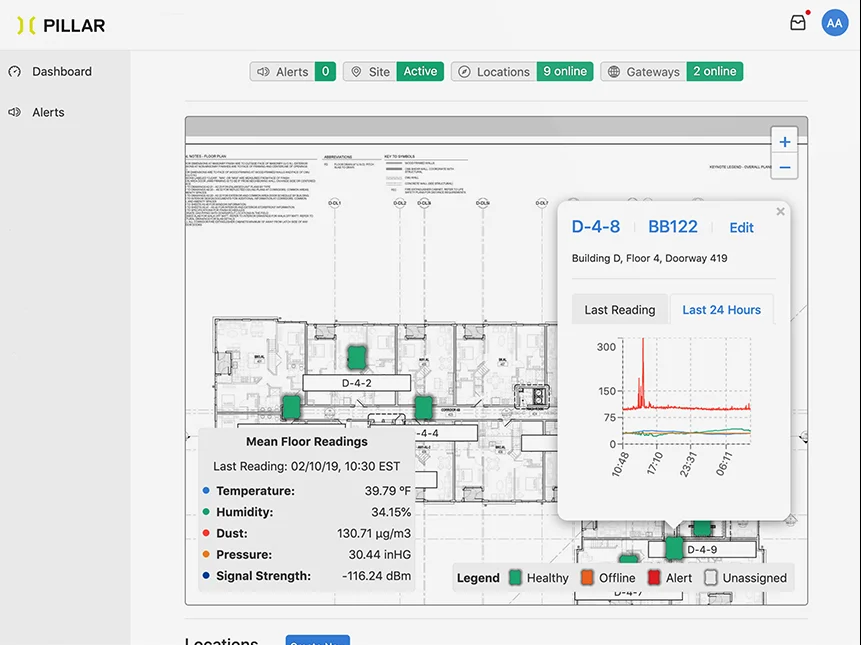Open the BB122 device link
The image size is (861, 645).
[x=673, y=226]
